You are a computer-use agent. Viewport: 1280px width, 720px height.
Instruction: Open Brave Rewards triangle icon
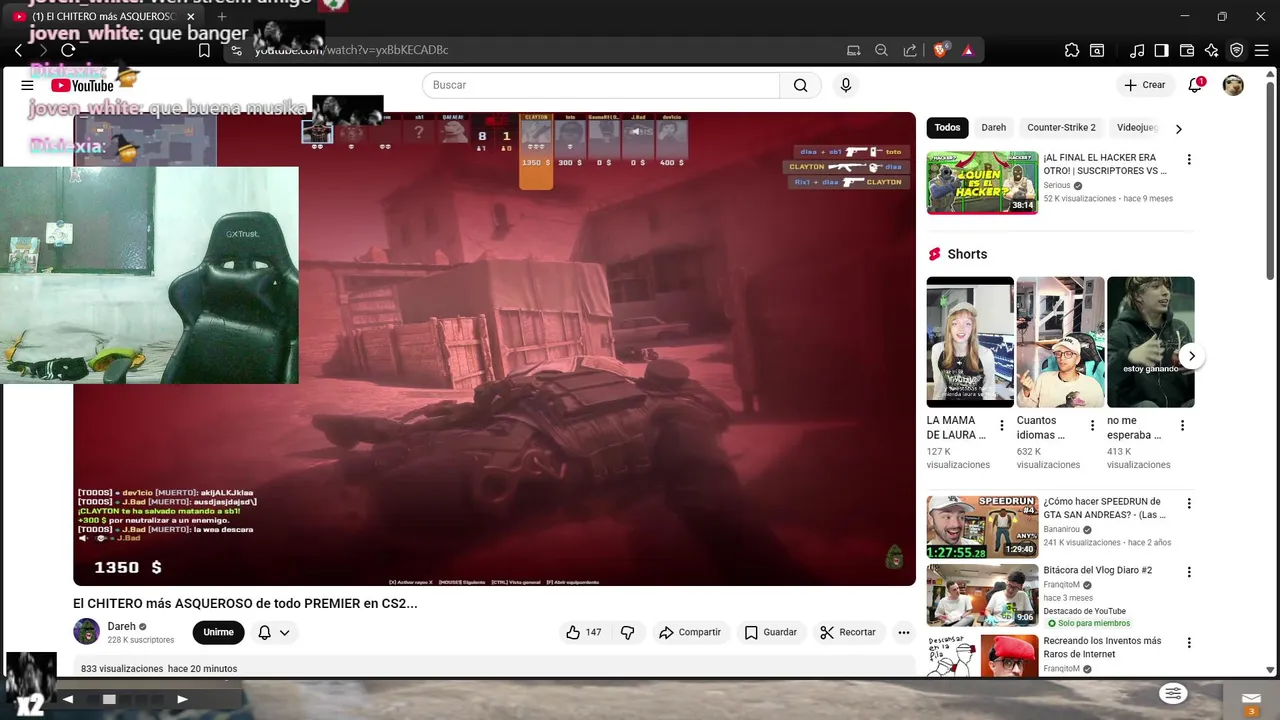coord(968,50)
